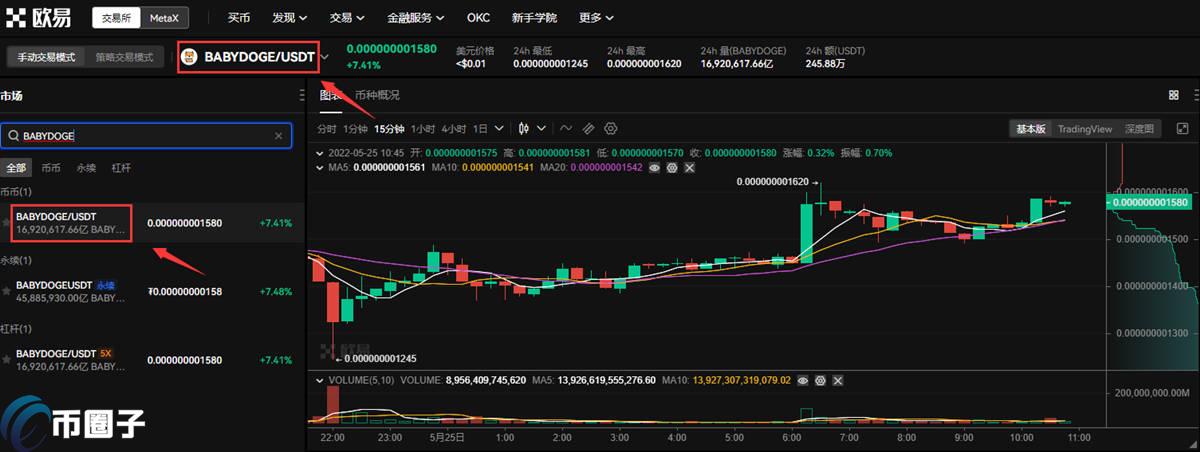Open the spot BABYDOGE/USDT market row

150,222
